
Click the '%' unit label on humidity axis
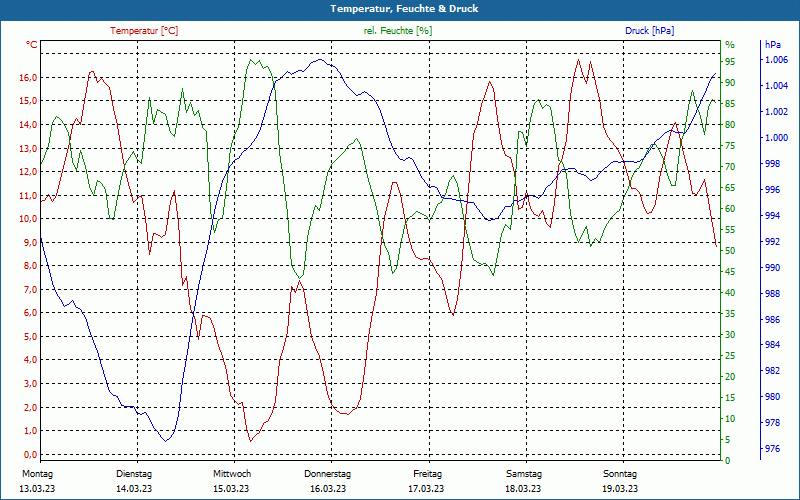coord(730,45)
